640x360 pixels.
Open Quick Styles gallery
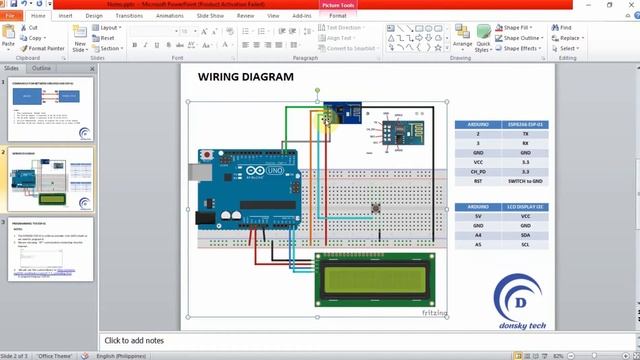click(483, 39)
